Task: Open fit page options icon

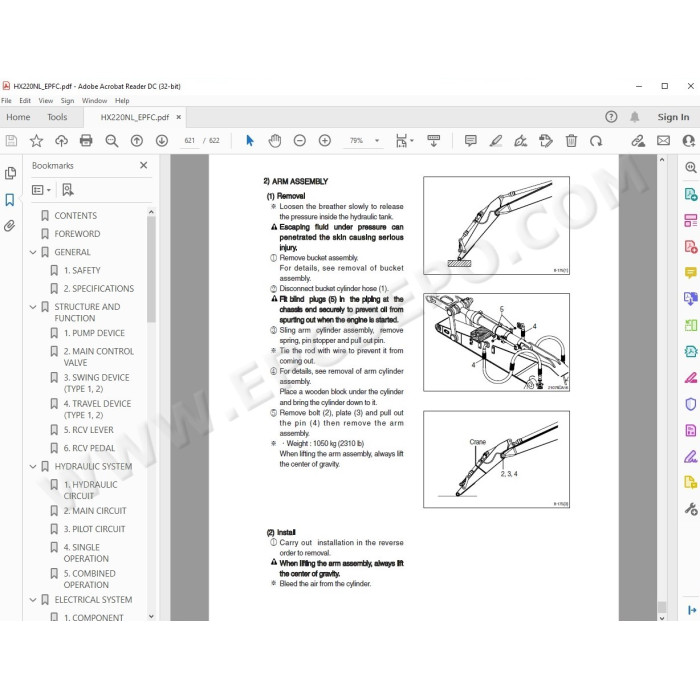Action: 404,141
